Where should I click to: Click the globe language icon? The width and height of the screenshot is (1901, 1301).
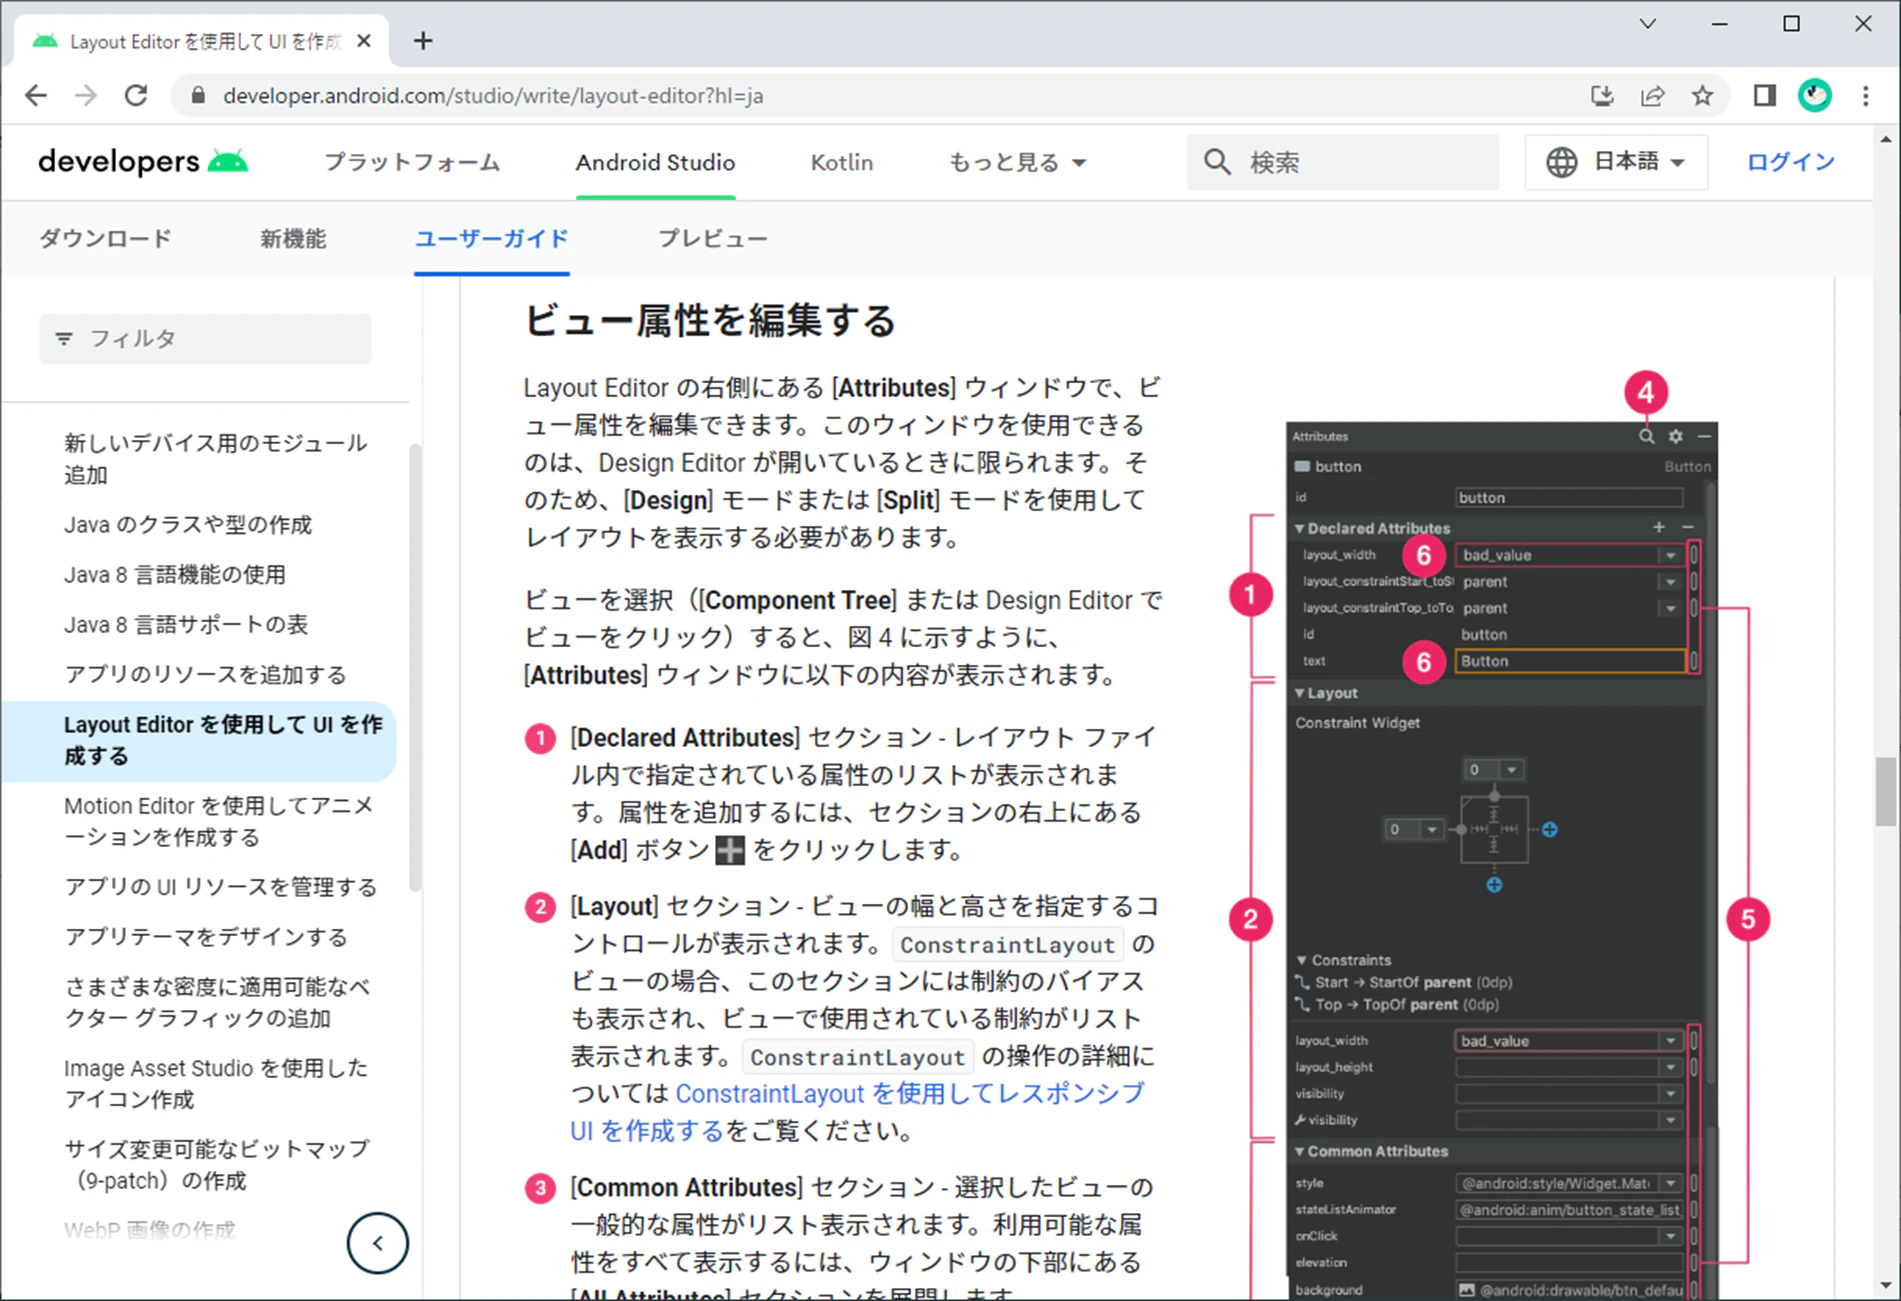click(x=1561, y=162)
